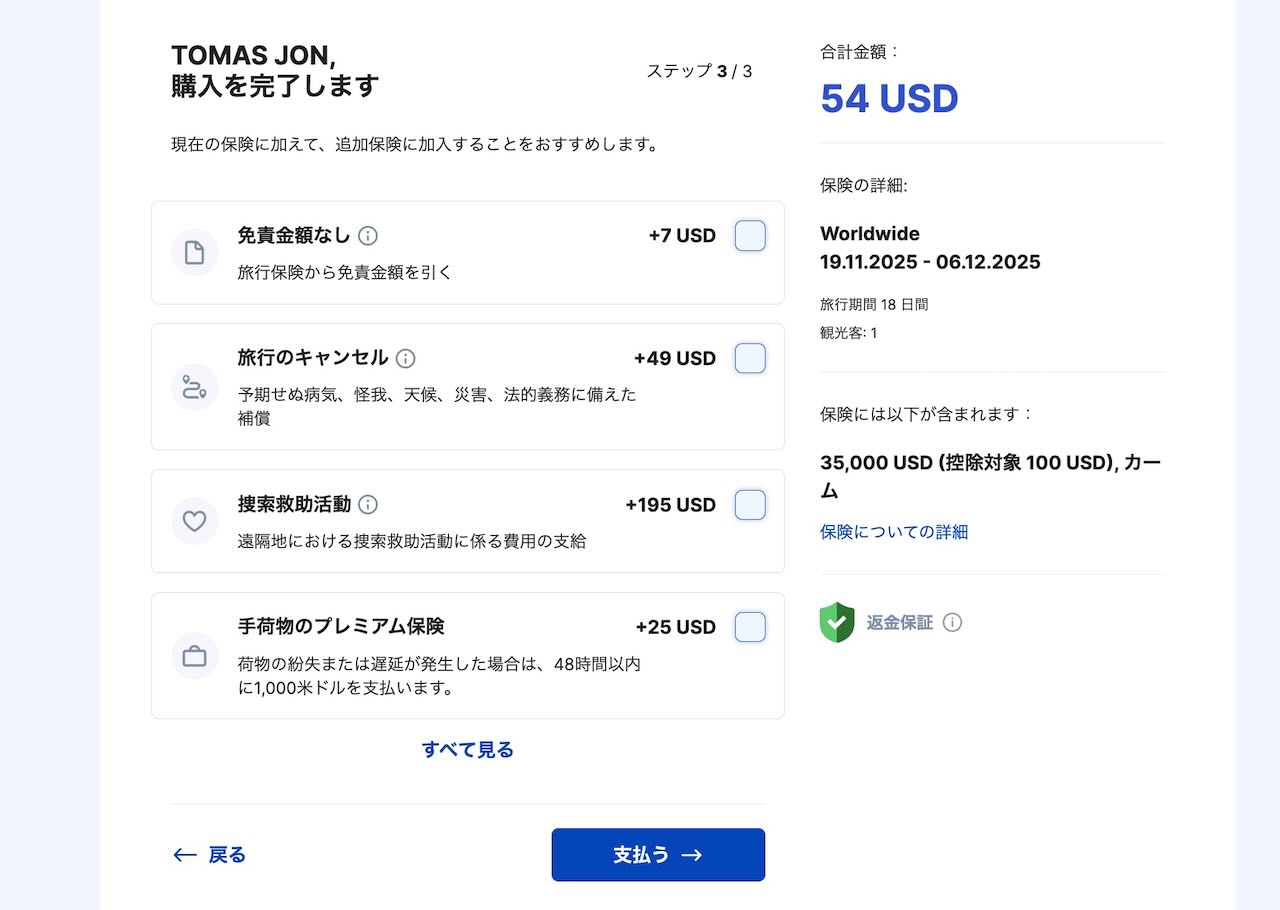Click the document icon in 免責金額なし card
The image size is (1280, 910).
pyautogui.click(x=194, y=252)
